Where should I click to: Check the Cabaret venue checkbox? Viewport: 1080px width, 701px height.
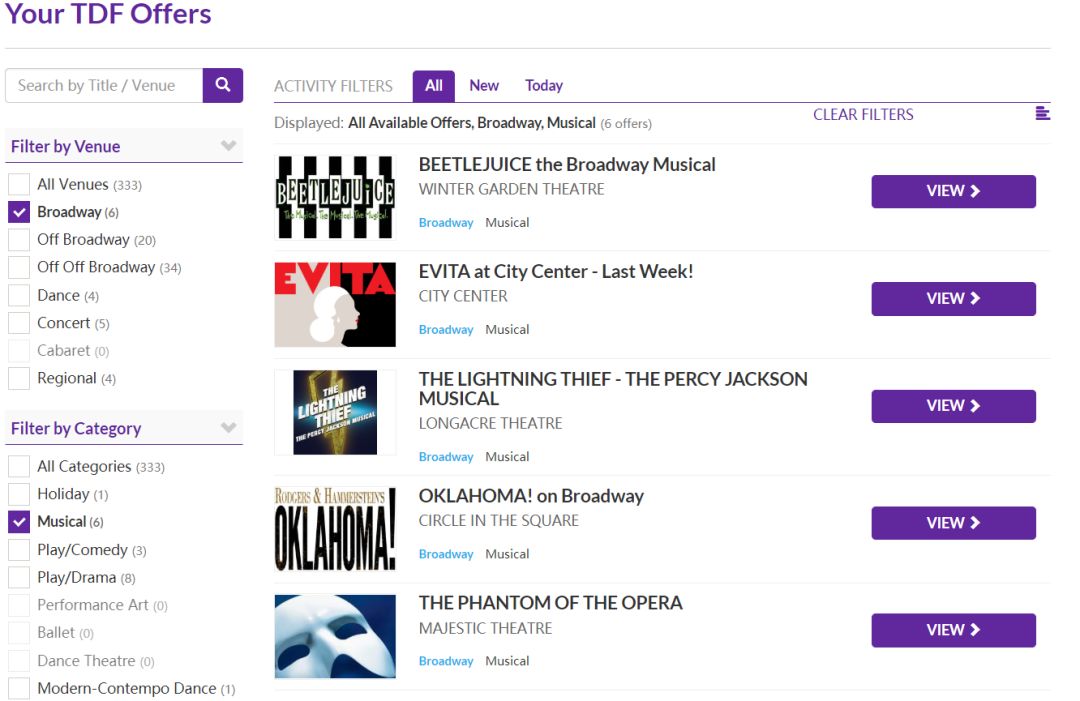click(19, 350)
